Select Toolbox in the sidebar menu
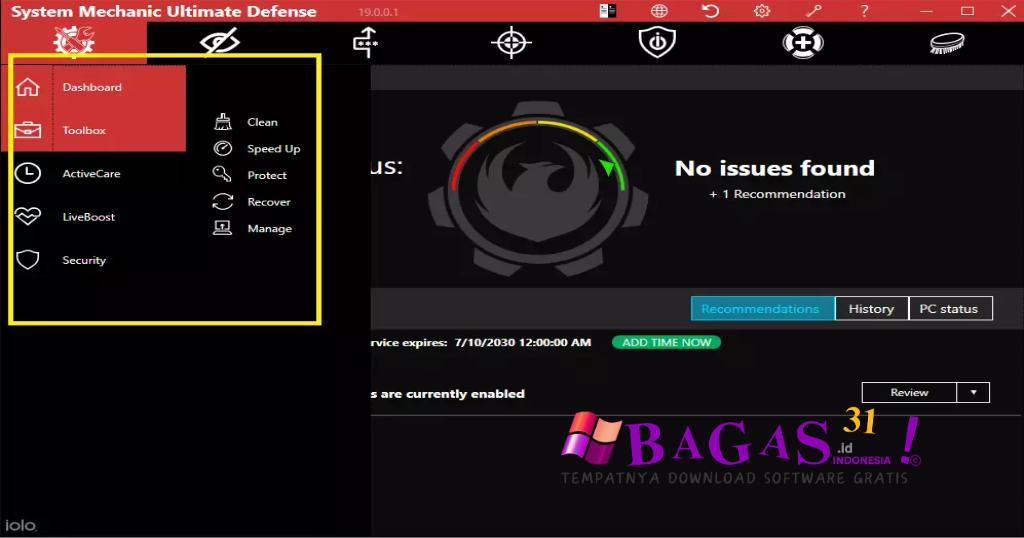This screenshot has height=538, width=1024. (84, 131)
